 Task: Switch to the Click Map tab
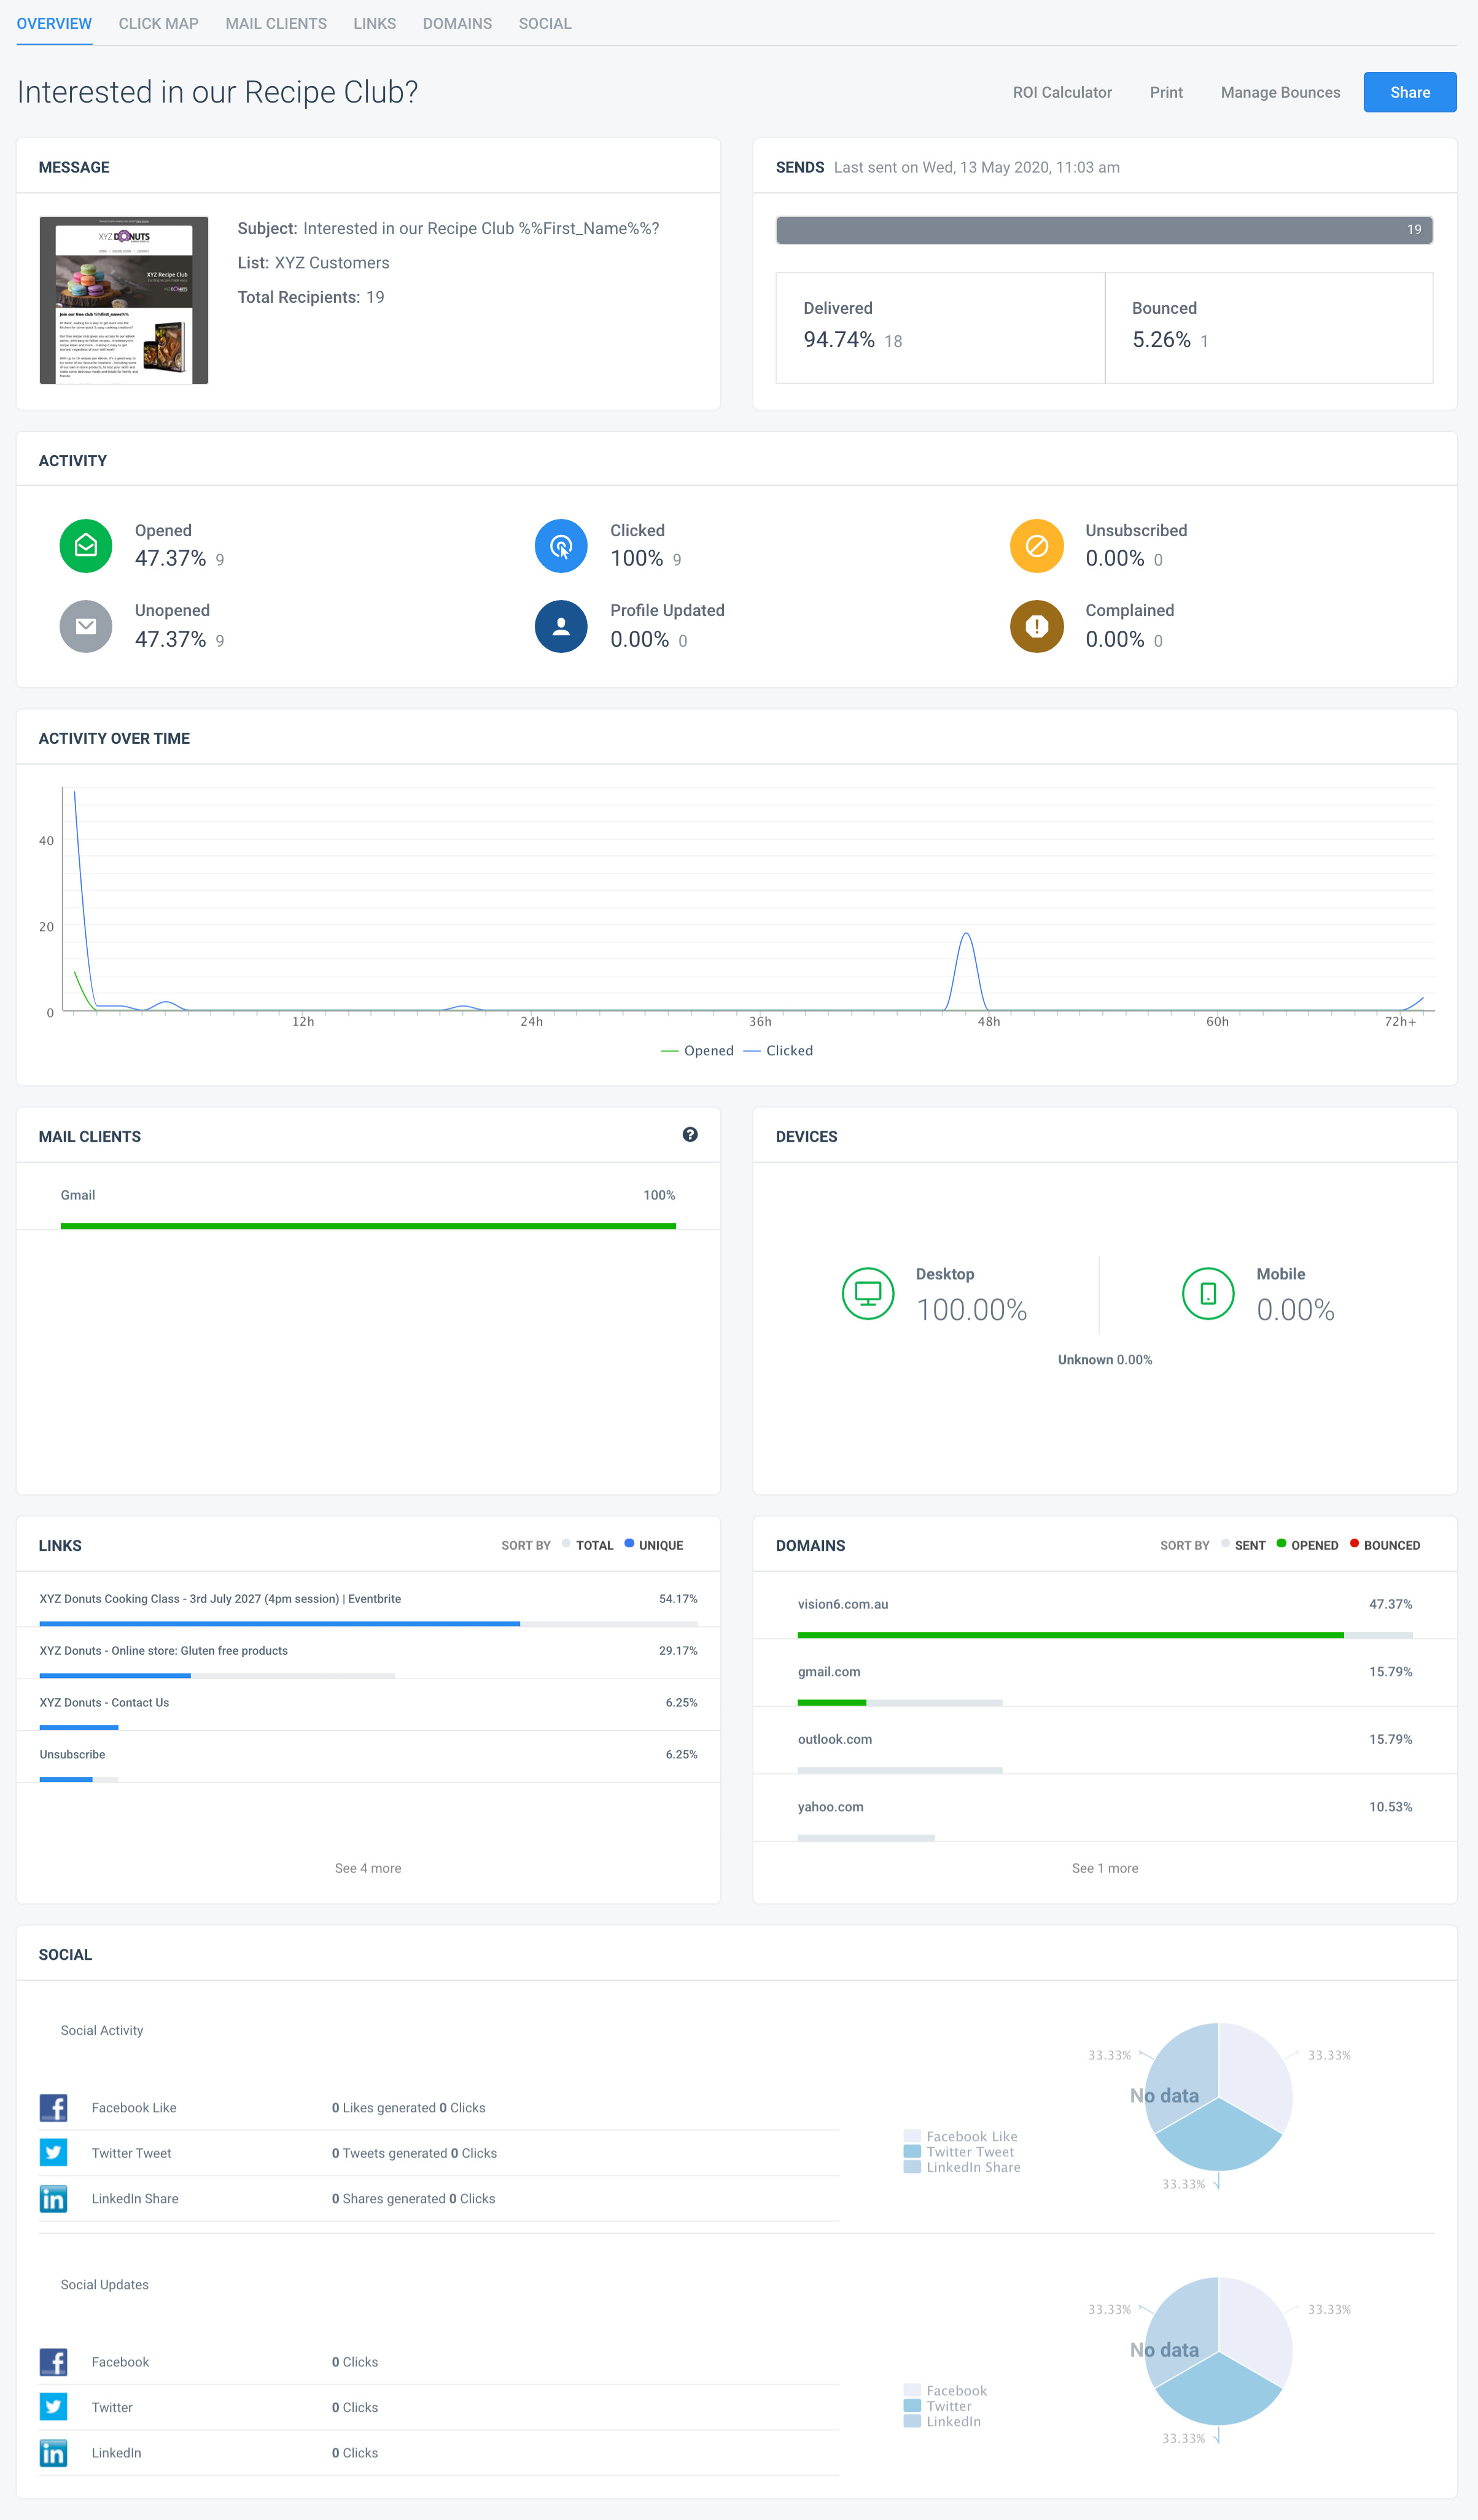point(158,23)
